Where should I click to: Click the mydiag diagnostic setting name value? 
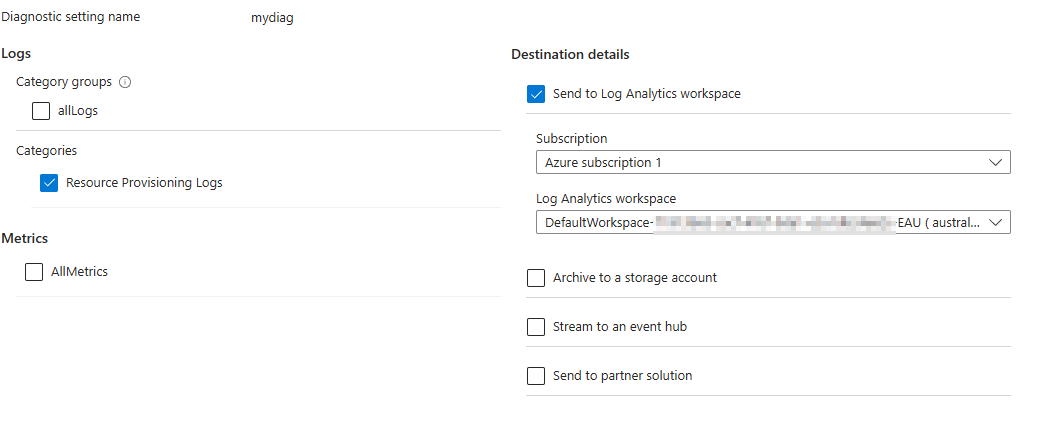272,18
